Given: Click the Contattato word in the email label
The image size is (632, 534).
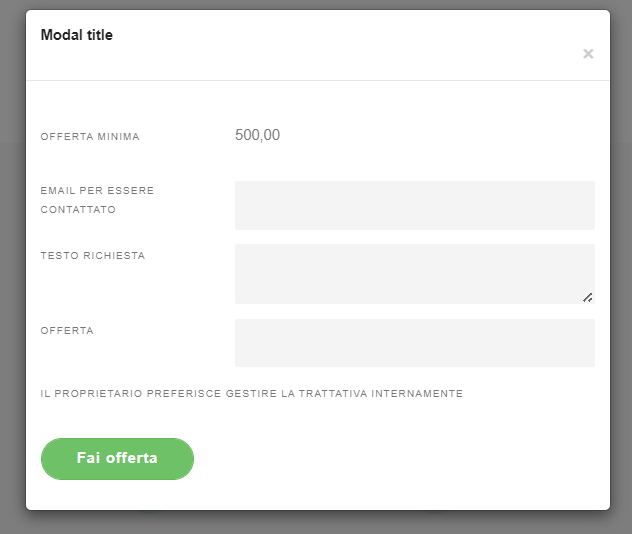Looking at the screenshot, I should 78,210.
